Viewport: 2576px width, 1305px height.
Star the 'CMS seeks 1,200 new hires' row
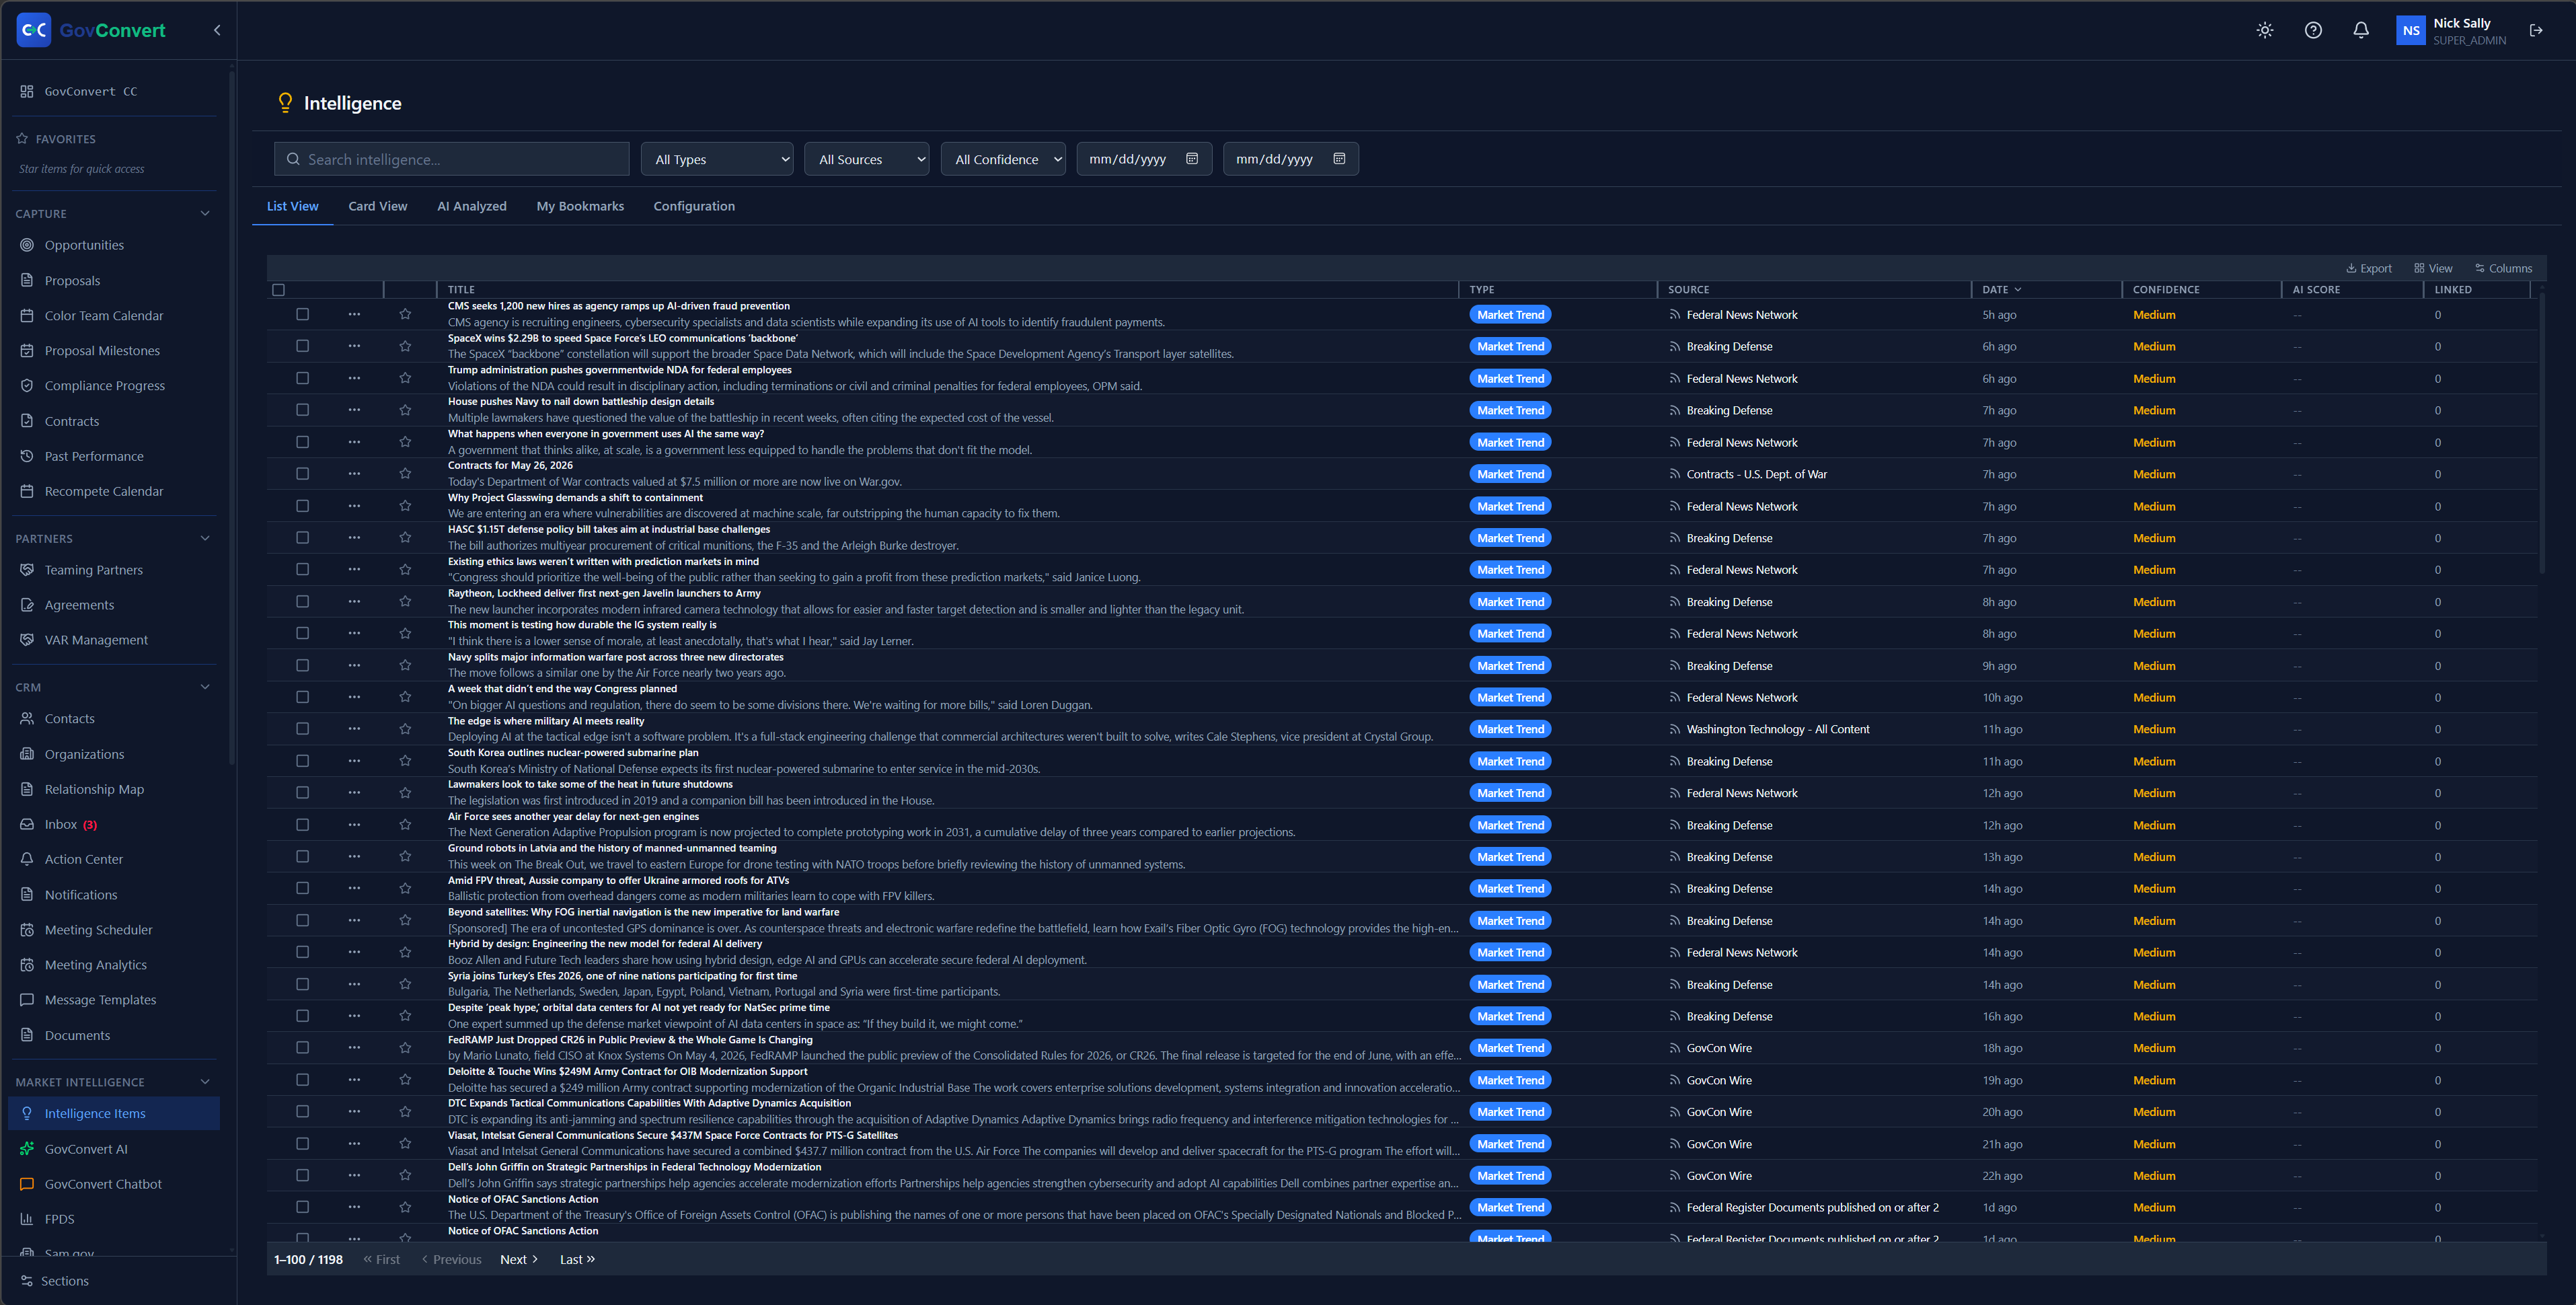[x=405, y=314]
